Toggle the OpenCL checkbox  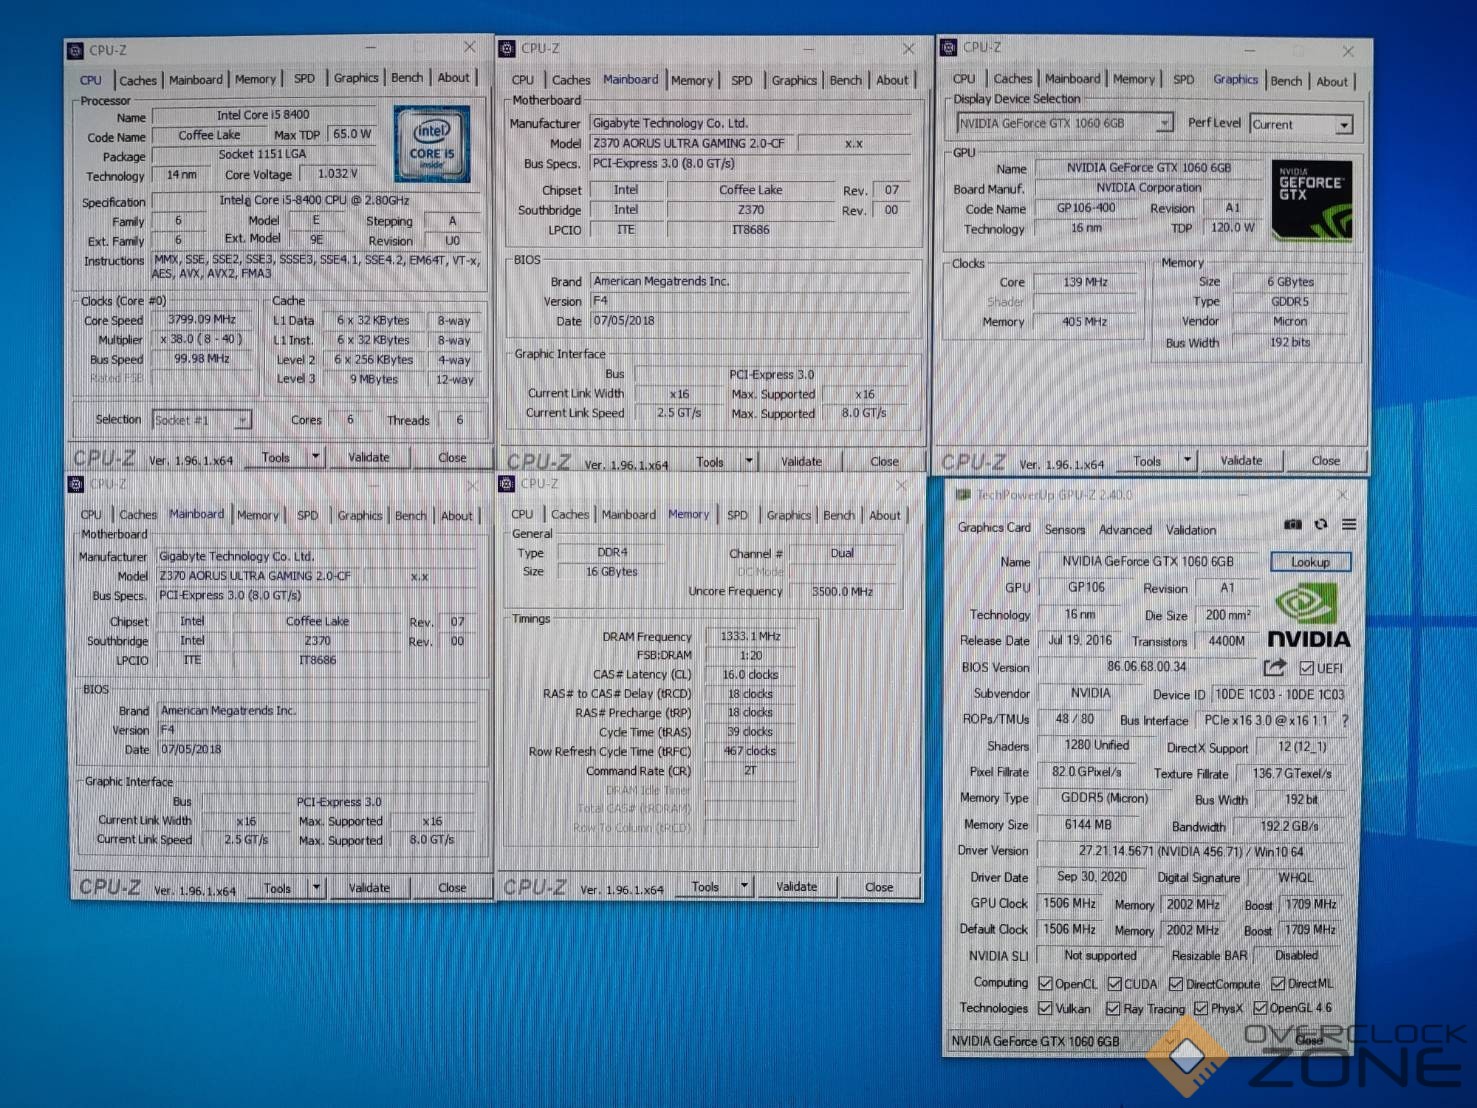click(1045, 984)
